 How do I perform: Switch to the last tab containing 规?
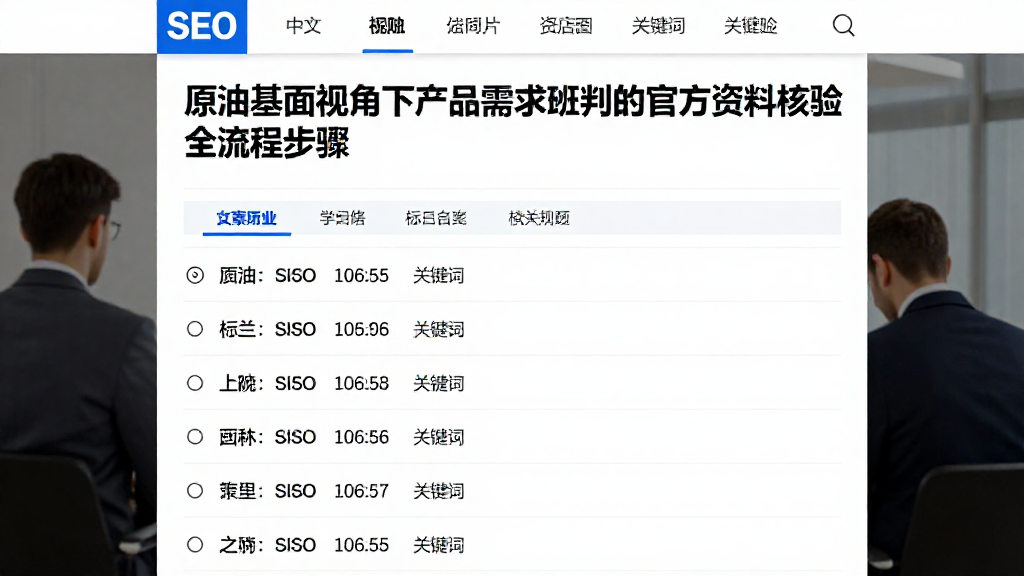click(539, 218)
